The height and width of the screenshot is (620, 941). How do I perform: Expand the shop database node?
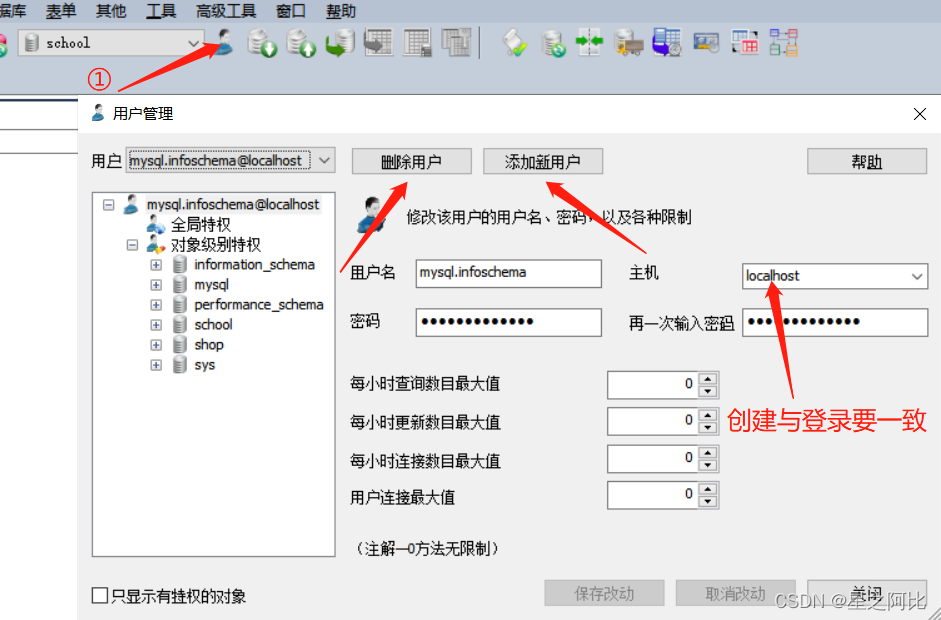pyautogui.click(x=156, y=345)
